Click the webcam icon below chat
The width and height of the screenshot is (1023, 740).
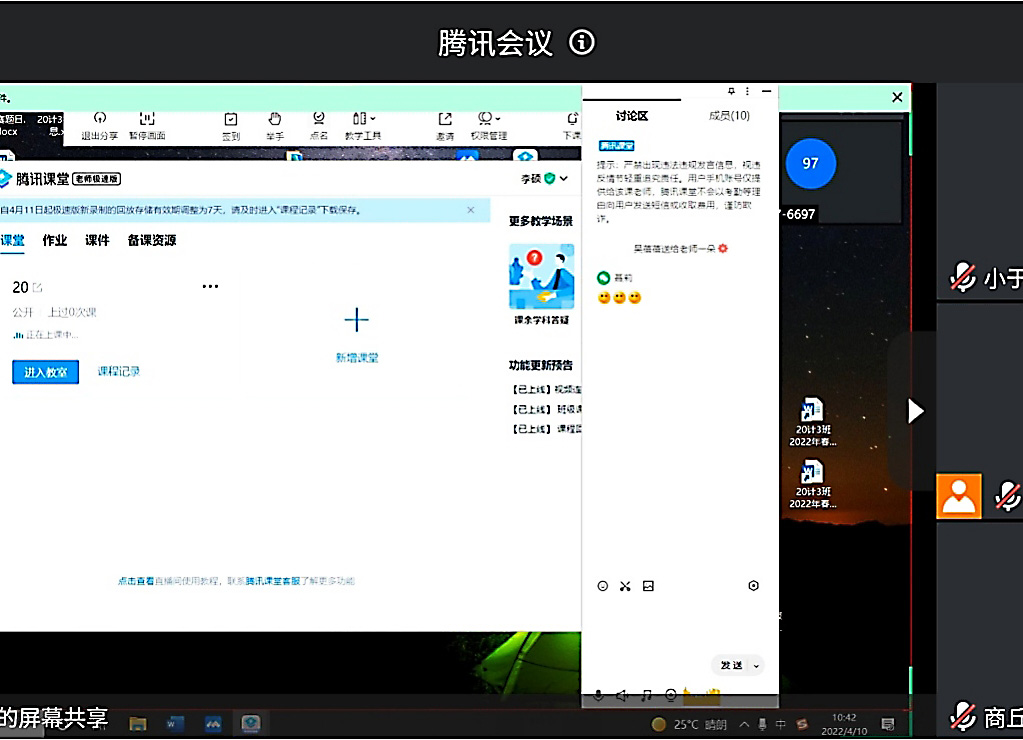671,695
